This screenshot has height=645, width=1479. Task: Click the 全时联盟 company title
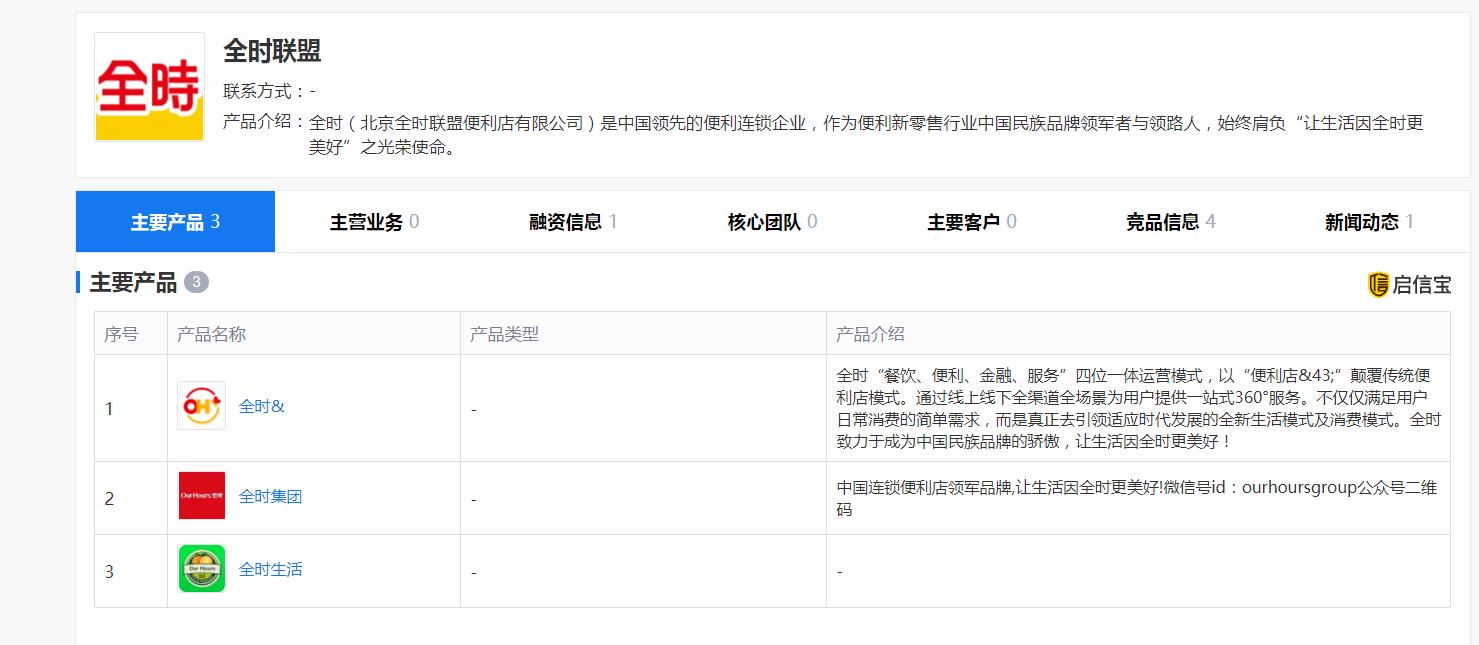pos(272,51)
